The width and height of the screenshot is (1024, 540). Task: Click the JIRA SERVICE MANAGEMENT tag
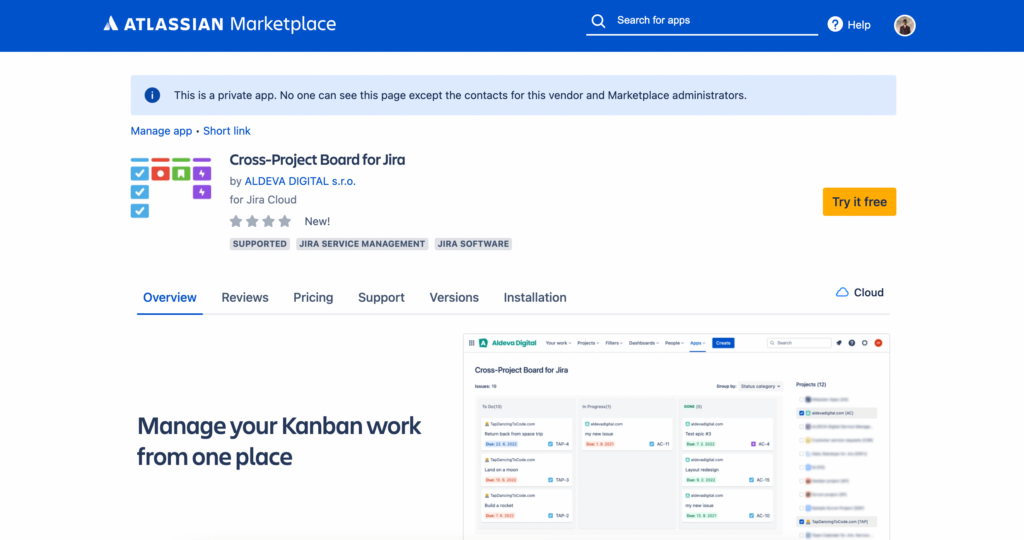click(362, 244)
